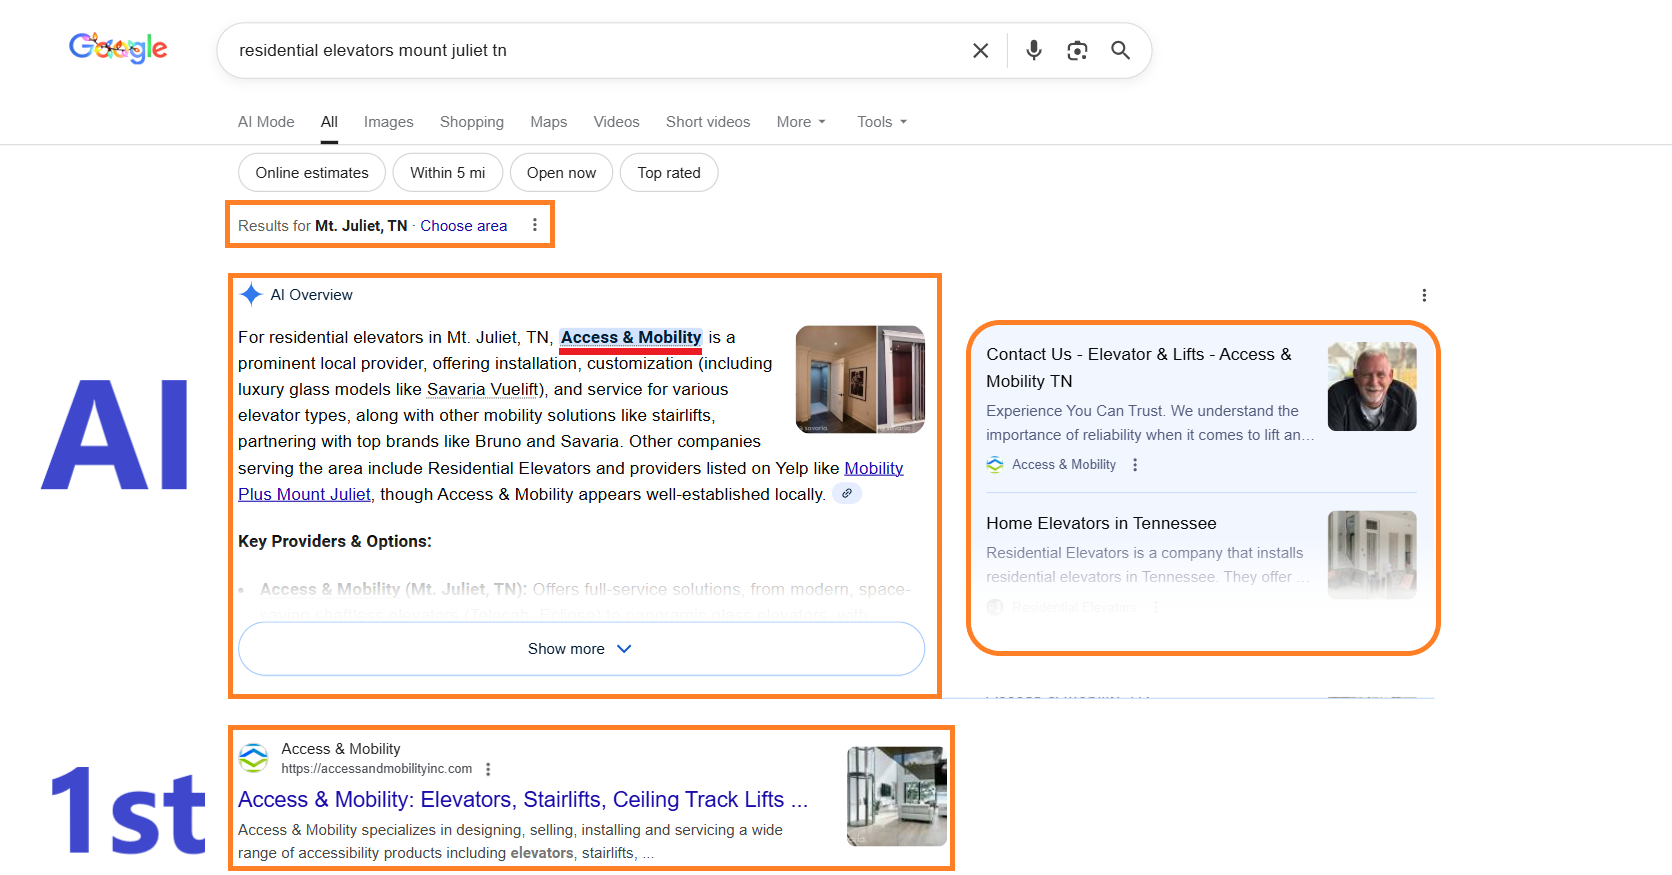1672x875 pixels.
Task: Click the Access & Mobility favicon in first result
Action: point(254,758)
